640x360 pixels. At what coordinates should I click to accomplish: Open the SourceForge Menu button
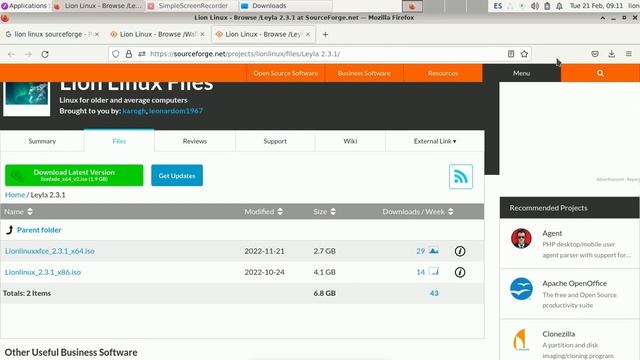522,73
